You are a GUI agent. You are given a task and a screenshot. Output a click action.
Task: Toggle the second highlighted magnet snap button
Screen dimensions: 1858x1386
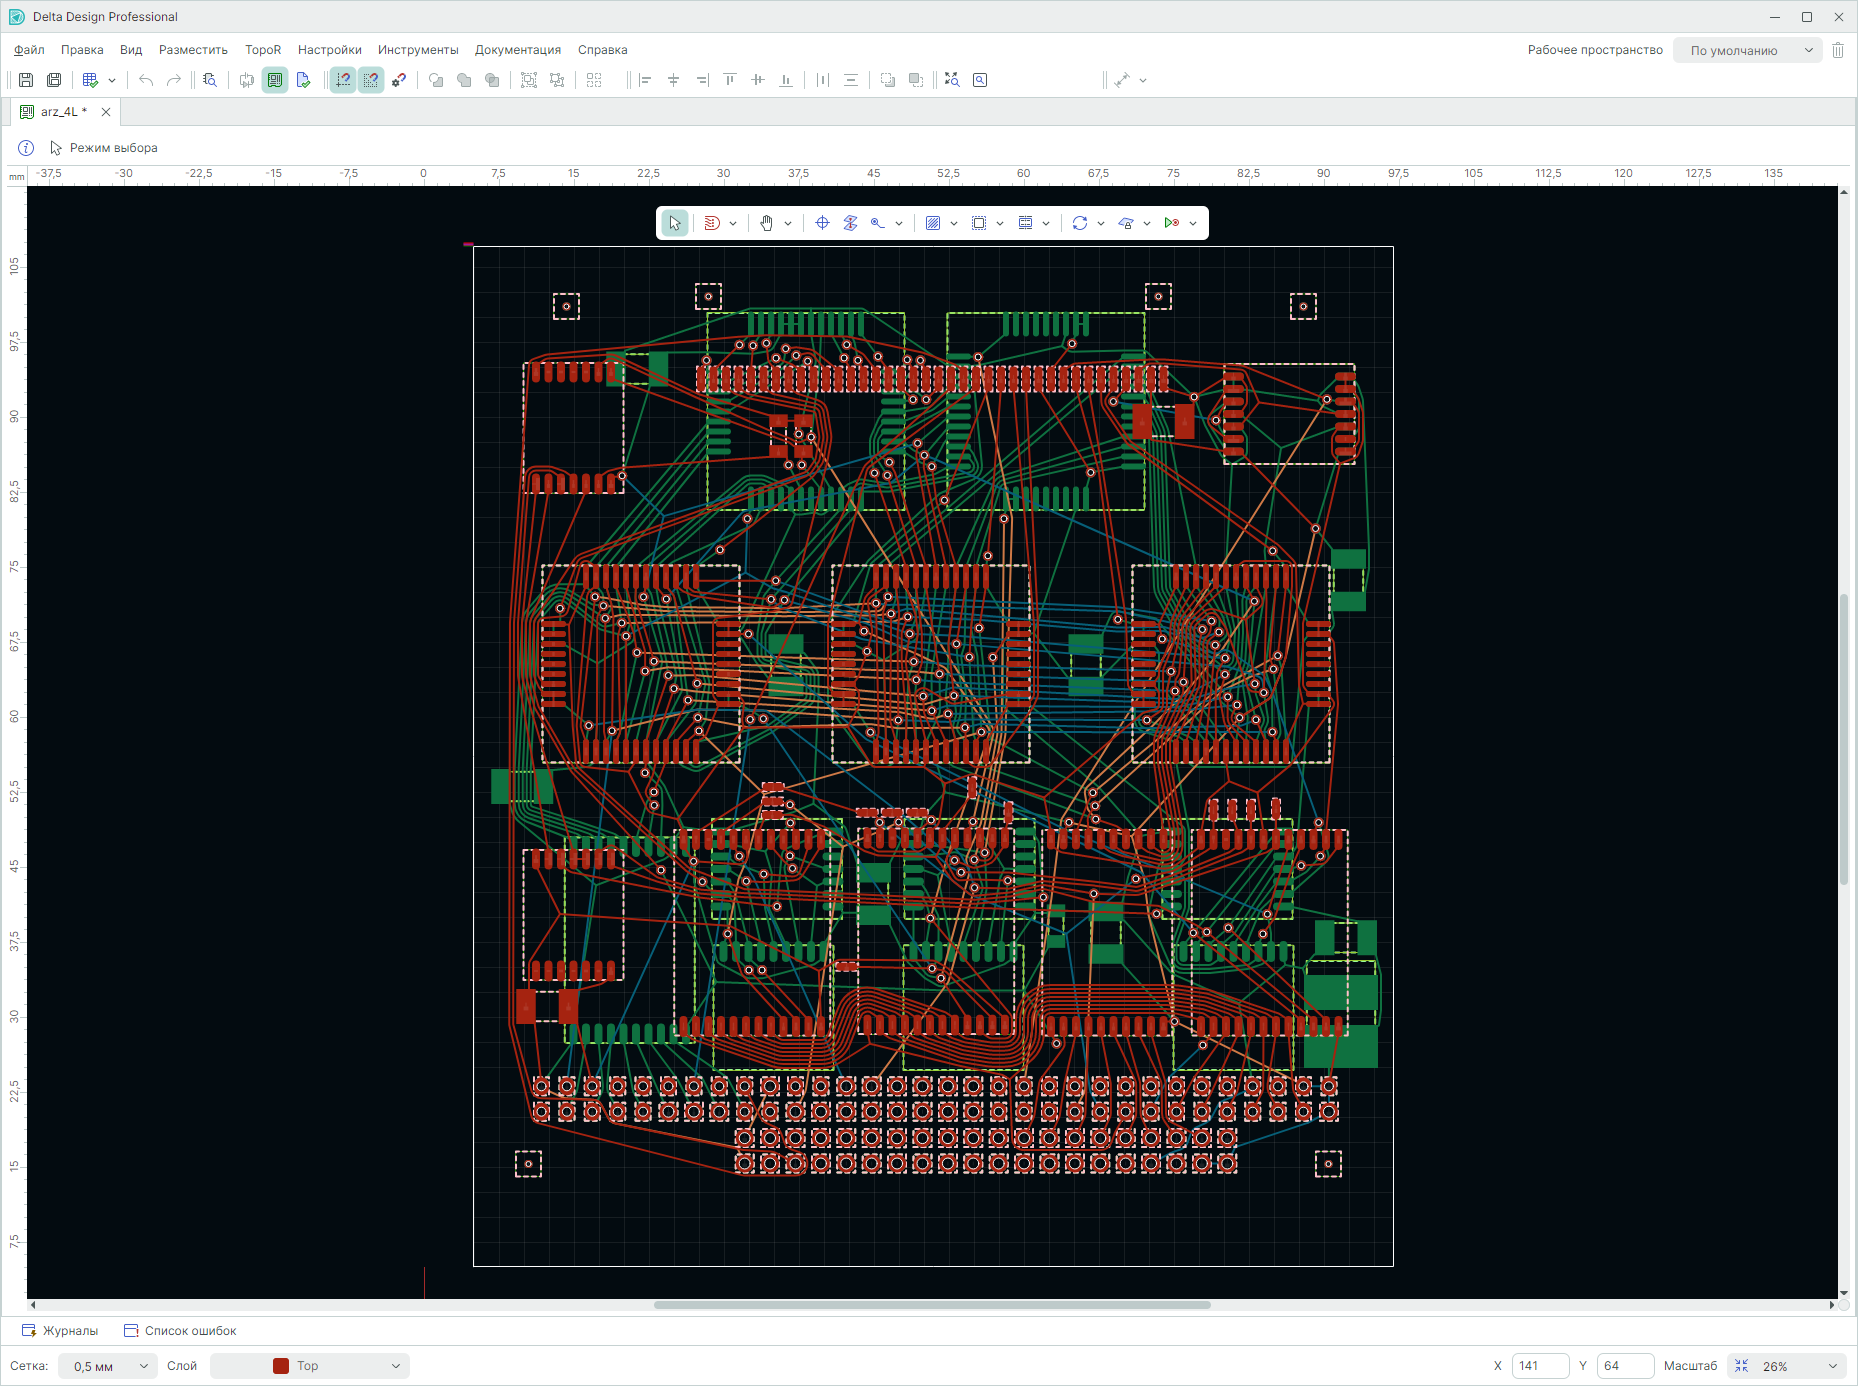point(371,80)
